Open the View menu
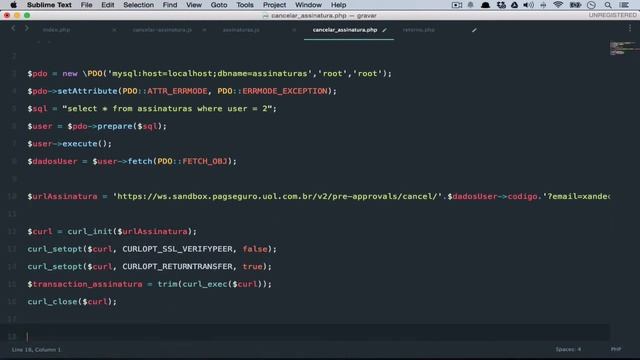Screen dimensions: 640x360 pyautogui.click(x=194, y=5)
